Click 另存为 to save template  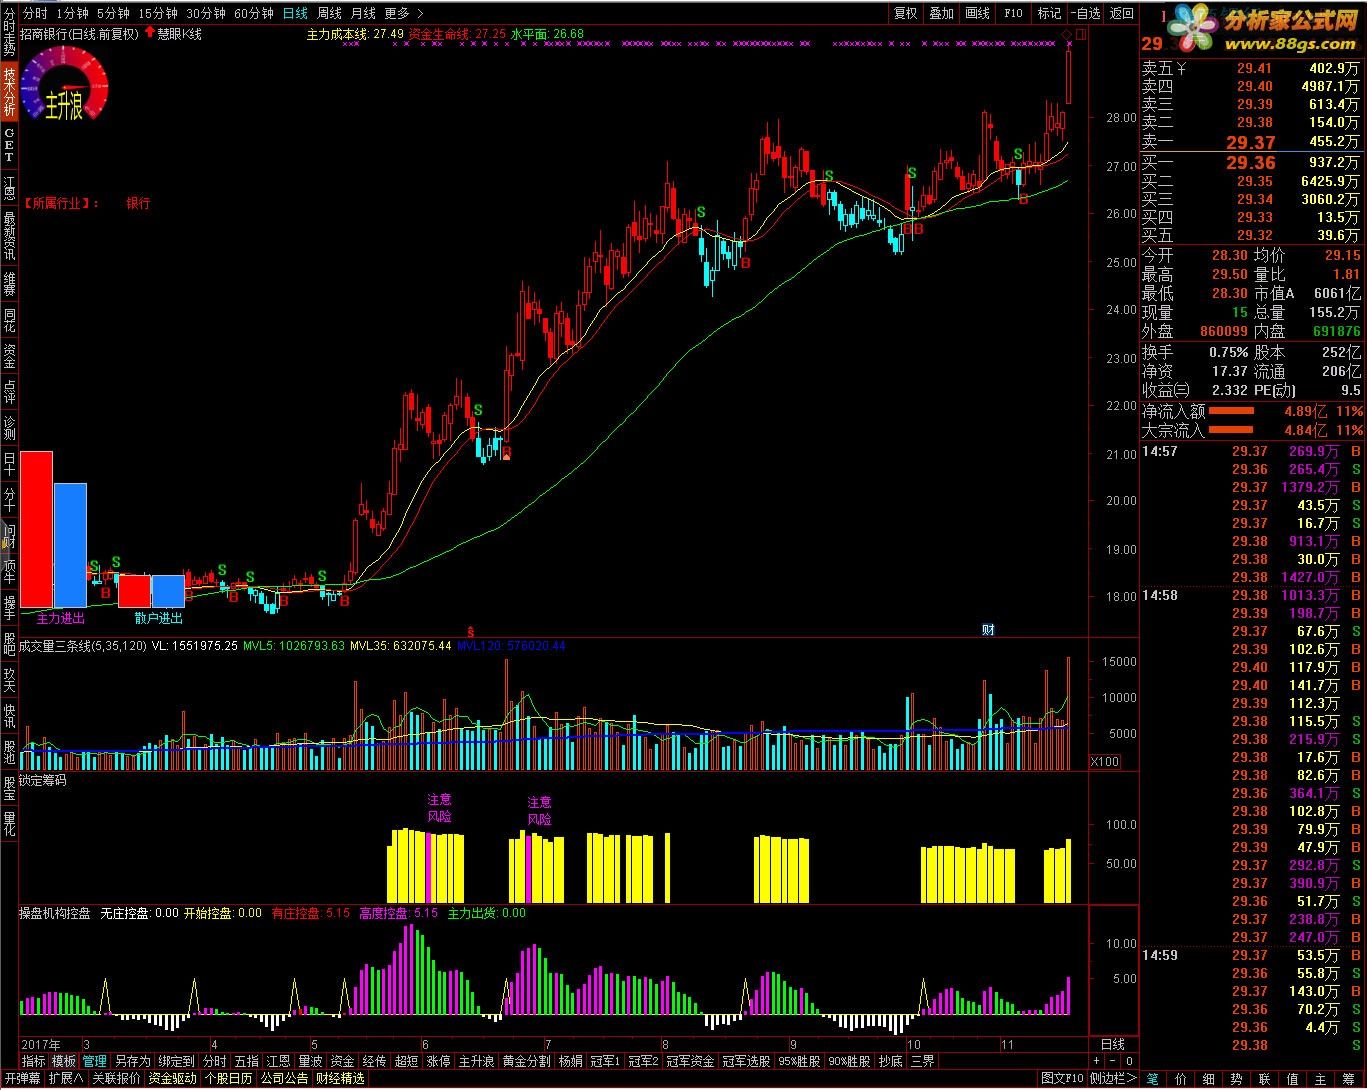coord(132,1061)
